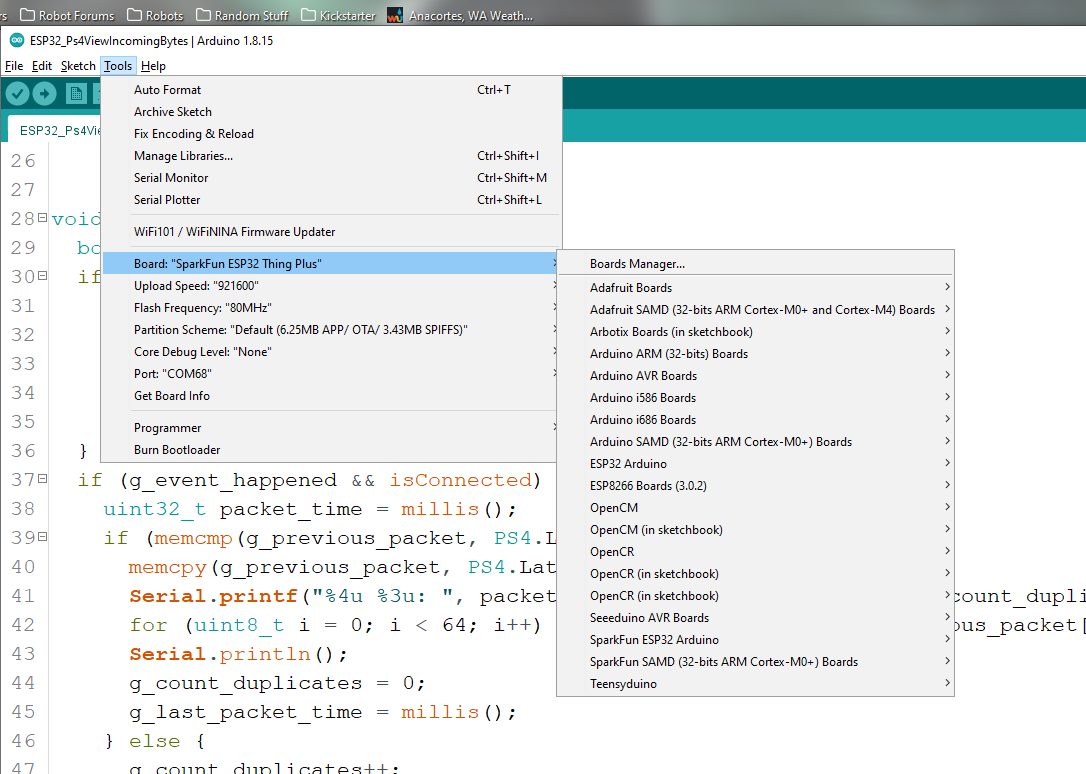Image resolution: width=1086 pixels, height=774 pixels.
Task: Expand Adafruit SAMD Cortex-M0+ and Cortex-M4 Boards
Action: pyautogui.click(x=756, y=310)
